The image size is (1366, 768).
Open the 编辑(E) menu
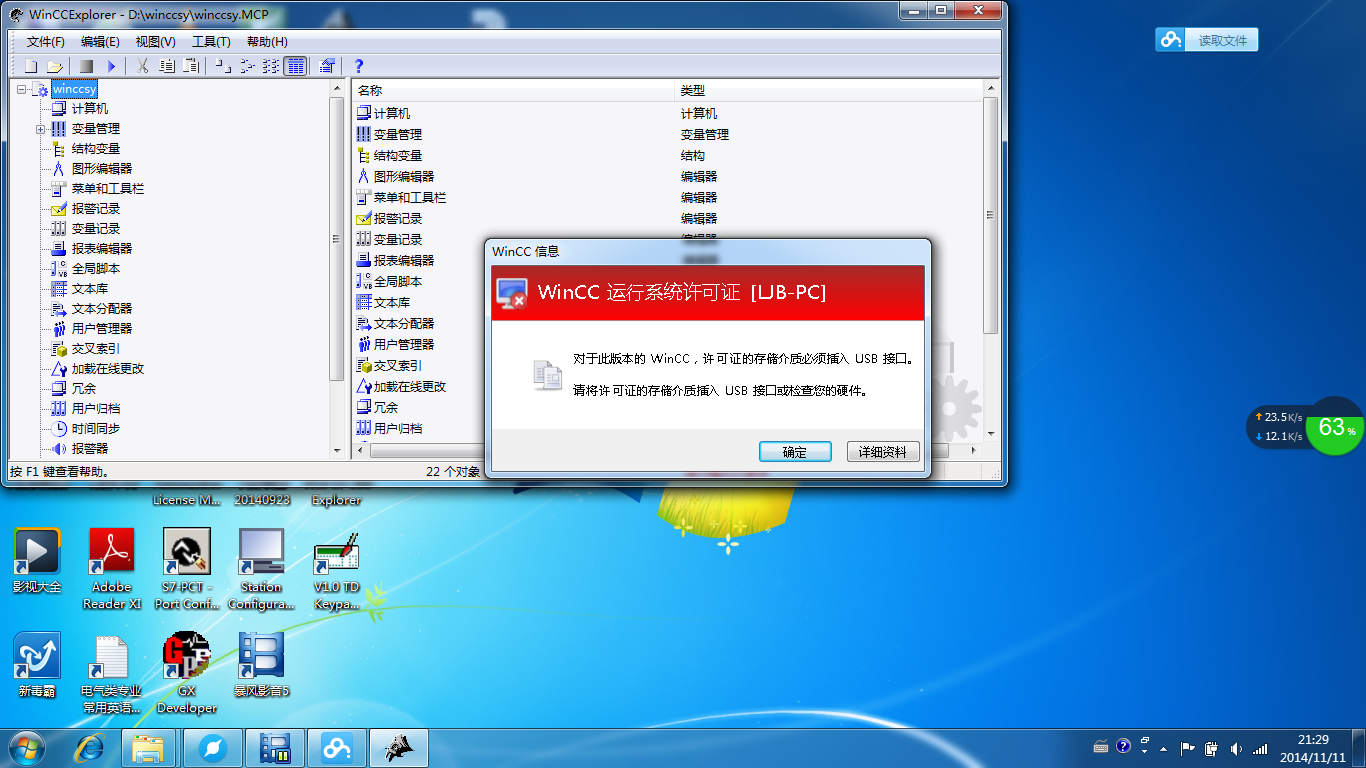point(100,42)
